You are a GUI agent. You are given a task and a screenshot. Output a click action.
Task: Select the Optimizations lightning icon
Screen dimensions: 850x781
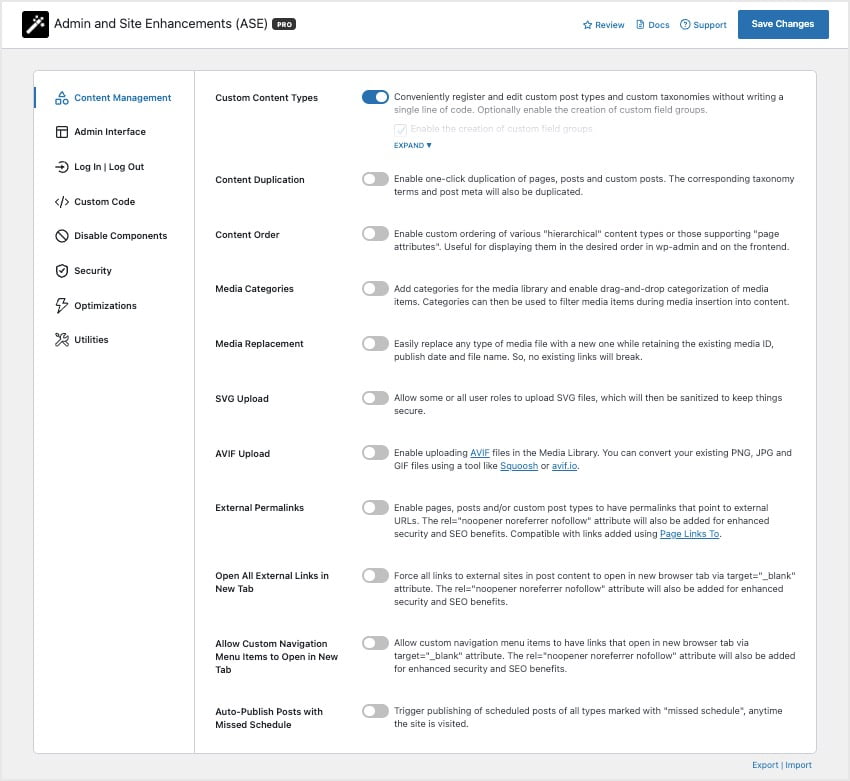[x=62, y=305]
